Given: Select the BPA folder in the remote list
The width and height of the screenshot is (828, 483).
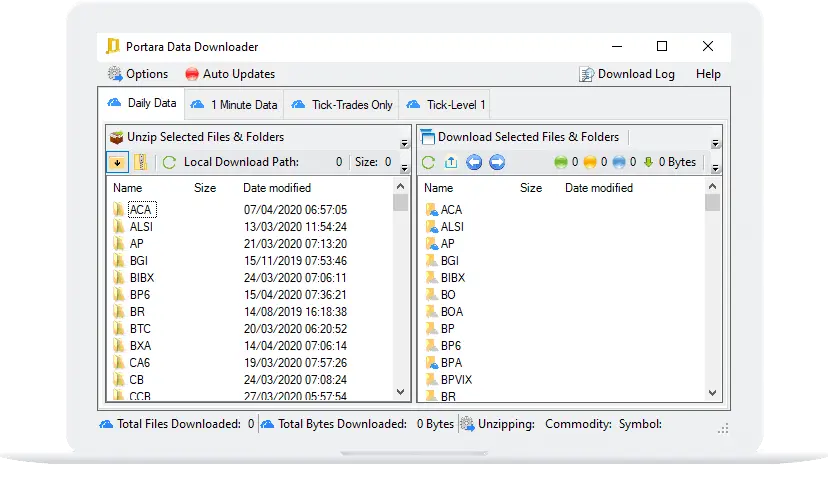Looking at the screenshot, I should point(451,363).
